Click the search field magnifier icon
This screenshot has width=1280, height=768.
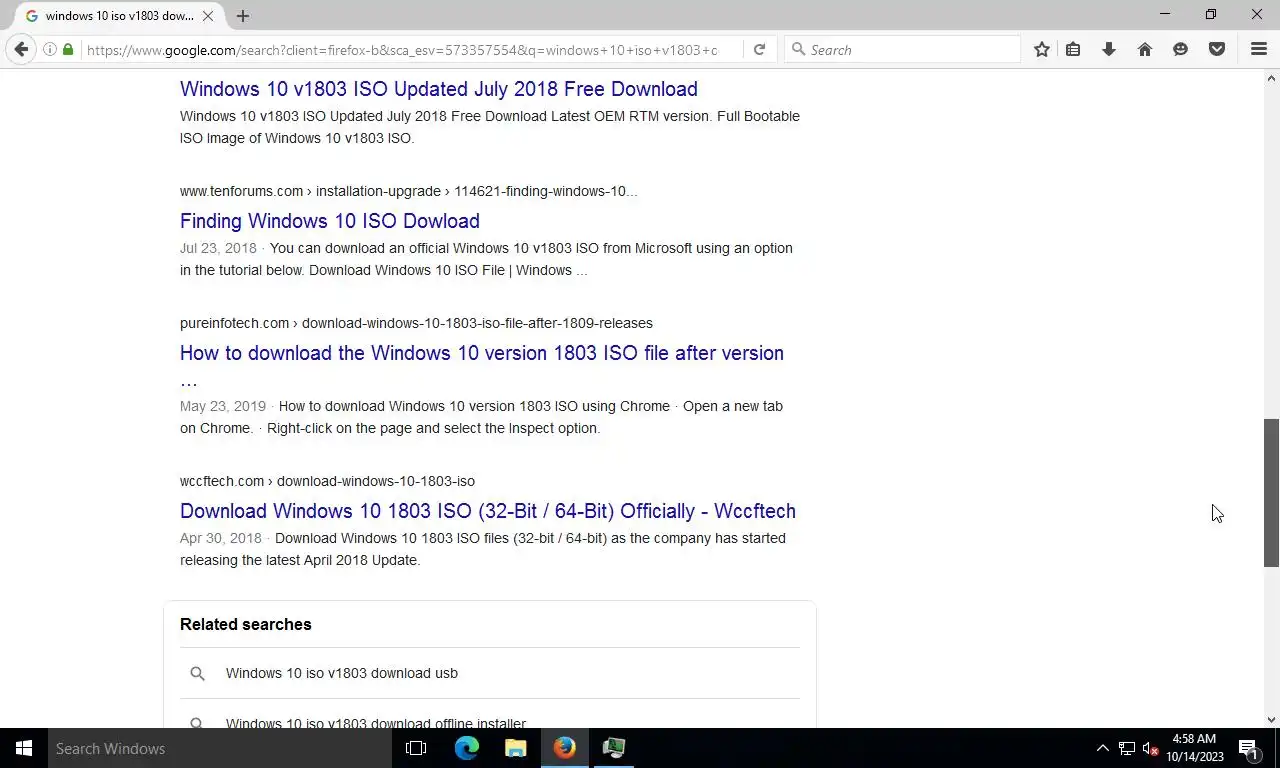point(798,49)
